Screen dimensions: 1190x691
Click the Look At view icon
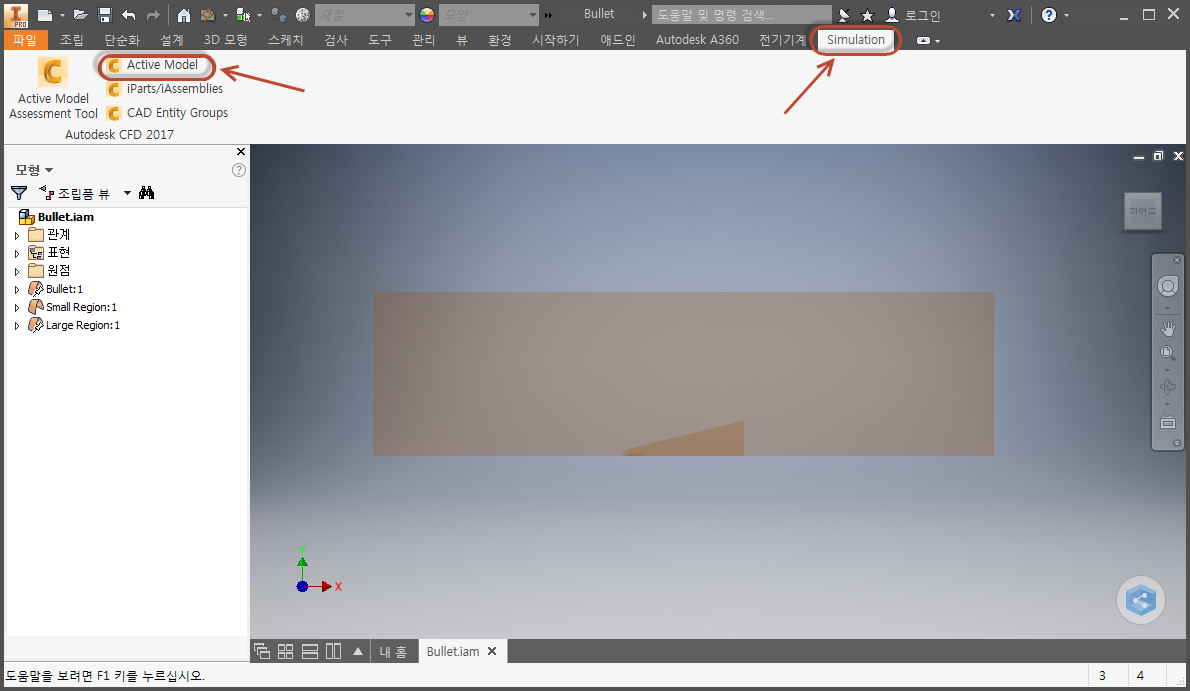[1167, 421]
